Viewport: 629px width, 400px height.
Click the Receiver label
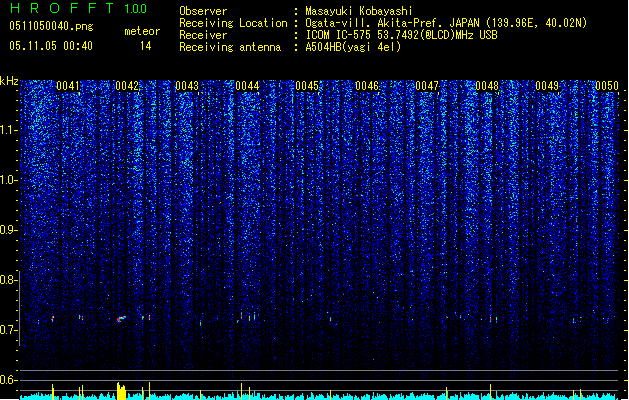pos(203,35)
